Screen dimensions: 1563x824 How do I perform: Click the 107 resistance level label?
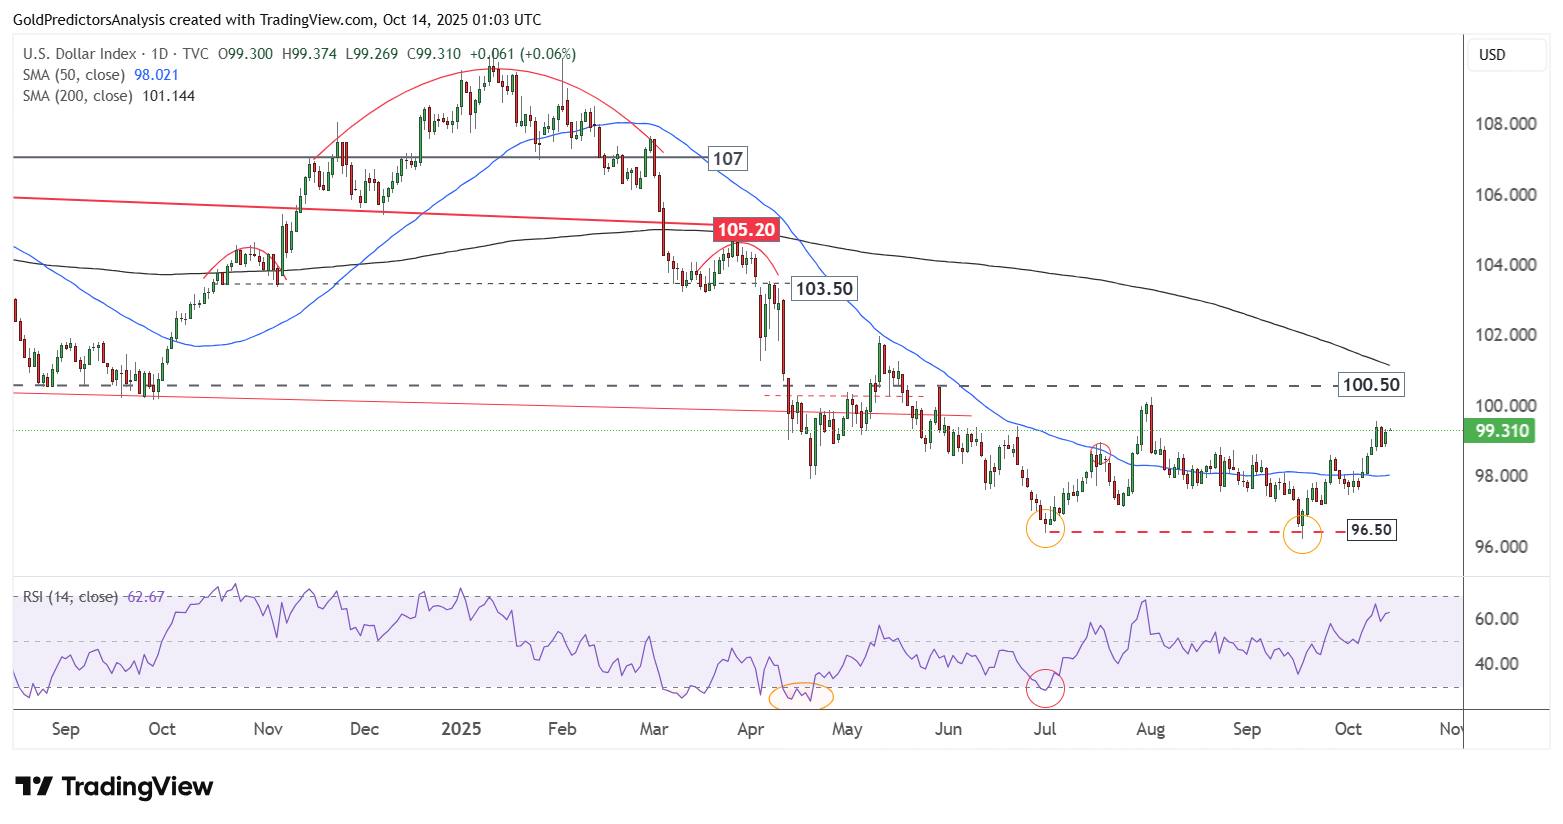[727, 158]
